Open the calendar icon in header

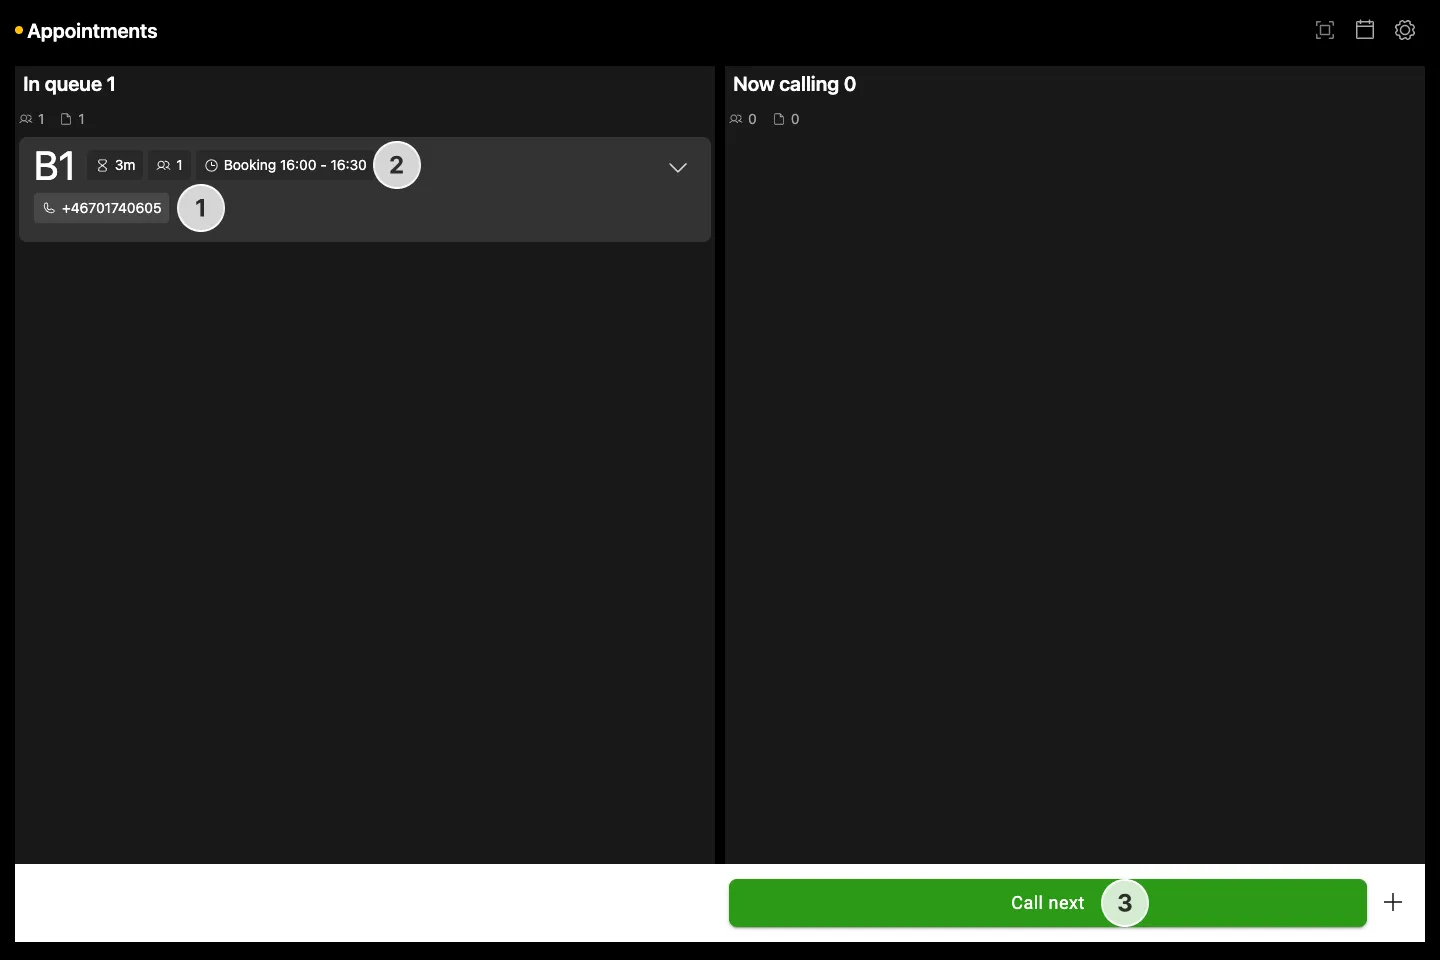pyautogui.click(x=1365, y=30)
